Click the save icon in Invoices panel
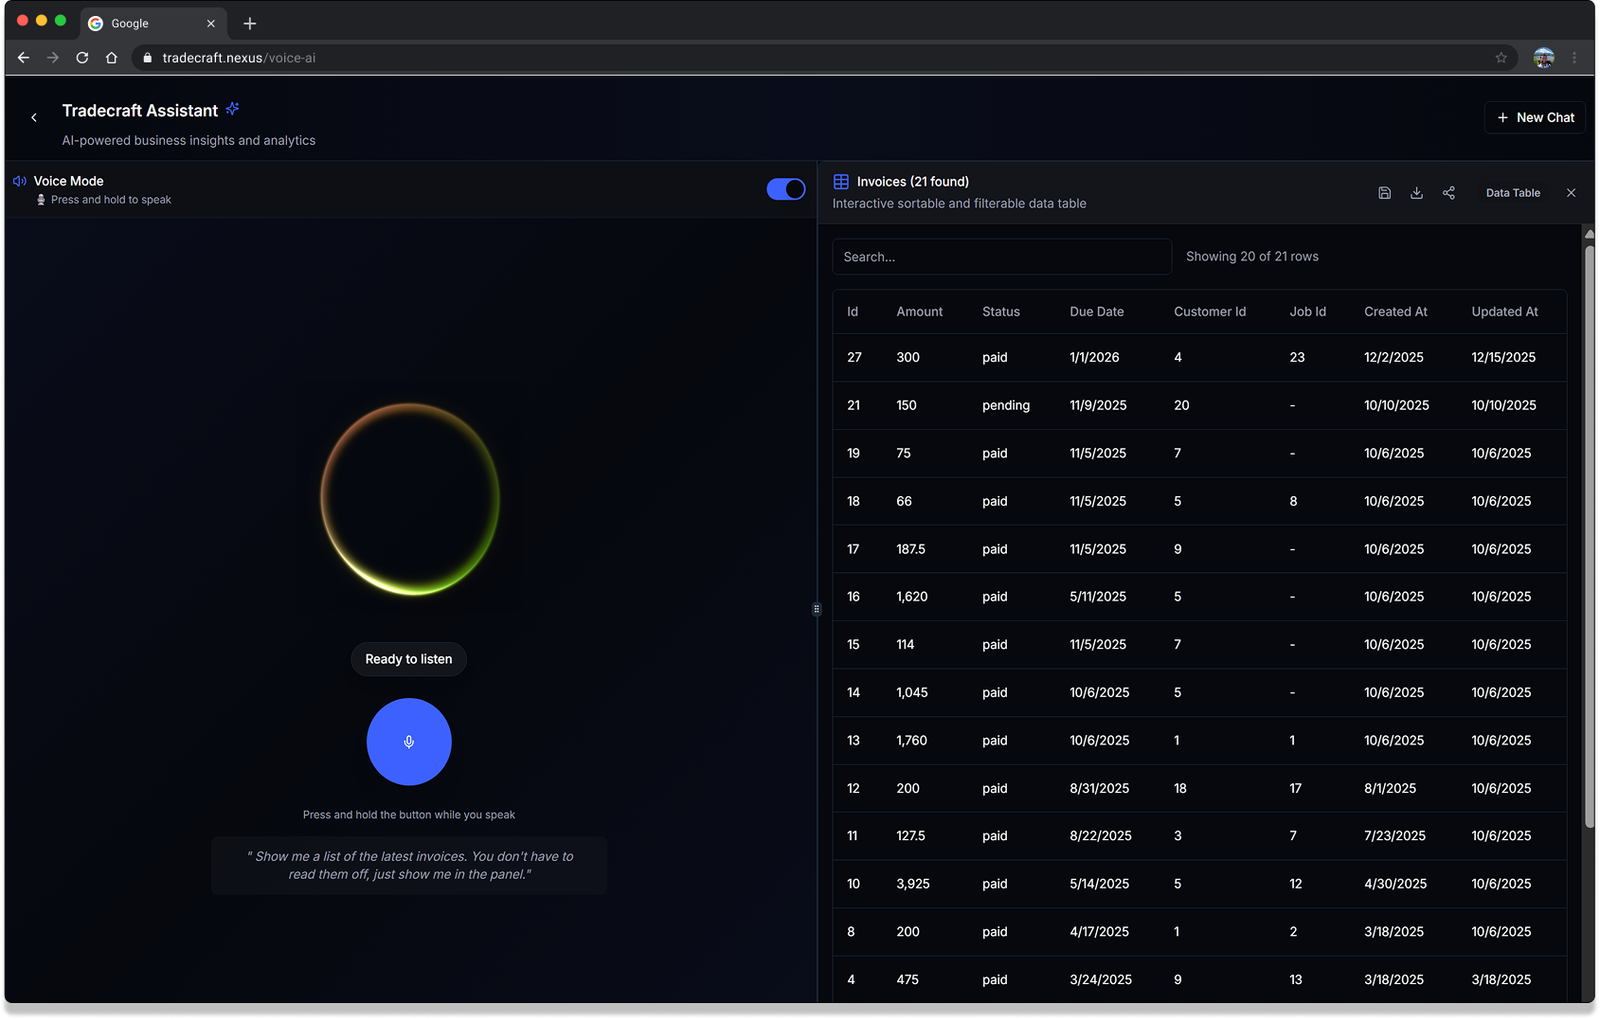The width and height of the screenshot is (1600, 1019). [1384, 193]
